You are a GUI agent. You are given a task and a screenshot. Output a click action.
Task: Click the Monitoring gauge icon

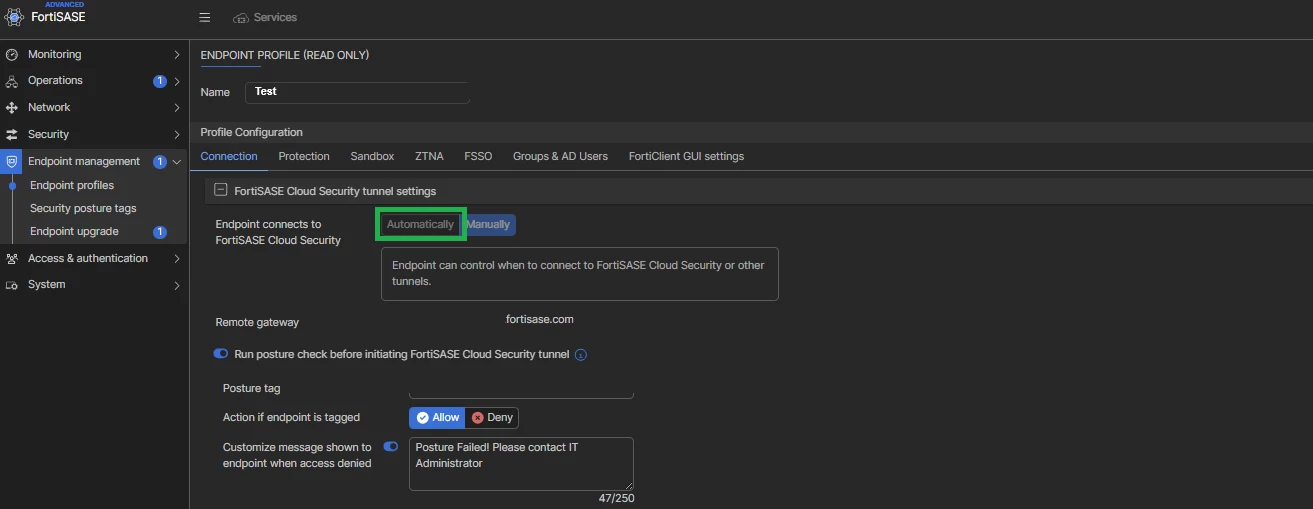(12, 54)
